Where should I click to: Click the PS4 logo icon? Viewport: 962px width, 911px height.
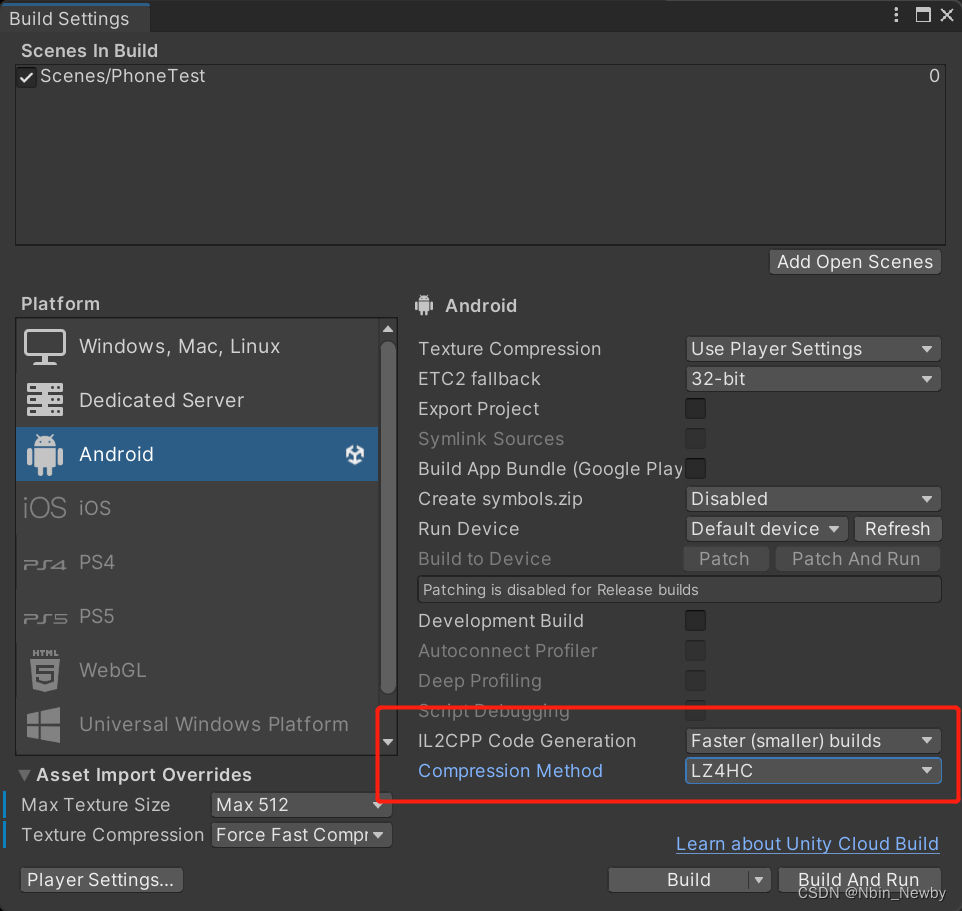44,564
